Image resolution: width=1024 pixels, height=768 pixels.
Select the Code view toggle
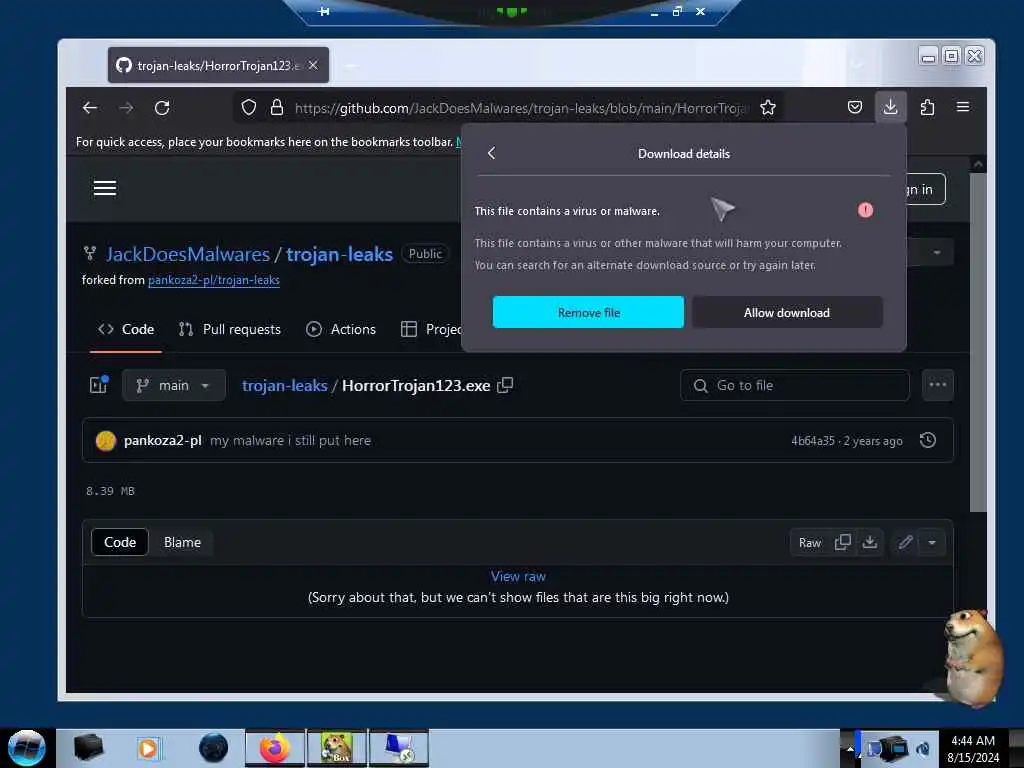coord(120,542)
